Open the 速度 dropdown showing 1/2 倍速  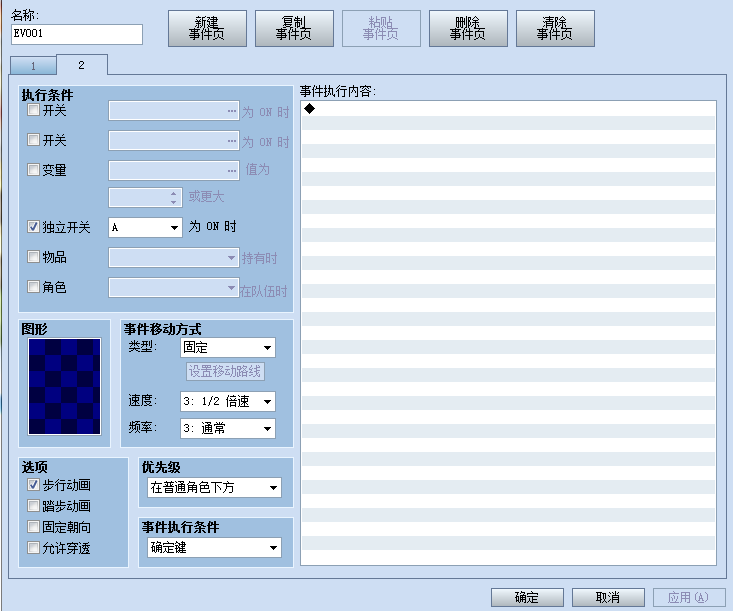coord(228,401)
